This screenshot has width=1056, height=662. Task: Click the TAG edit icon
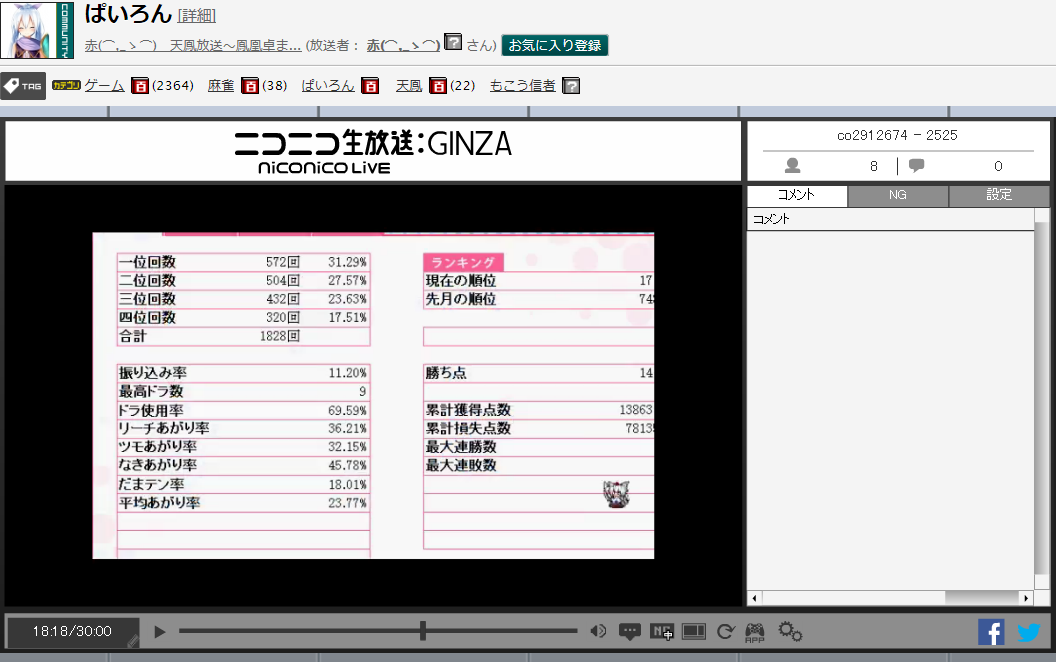(x=23, y=86)
